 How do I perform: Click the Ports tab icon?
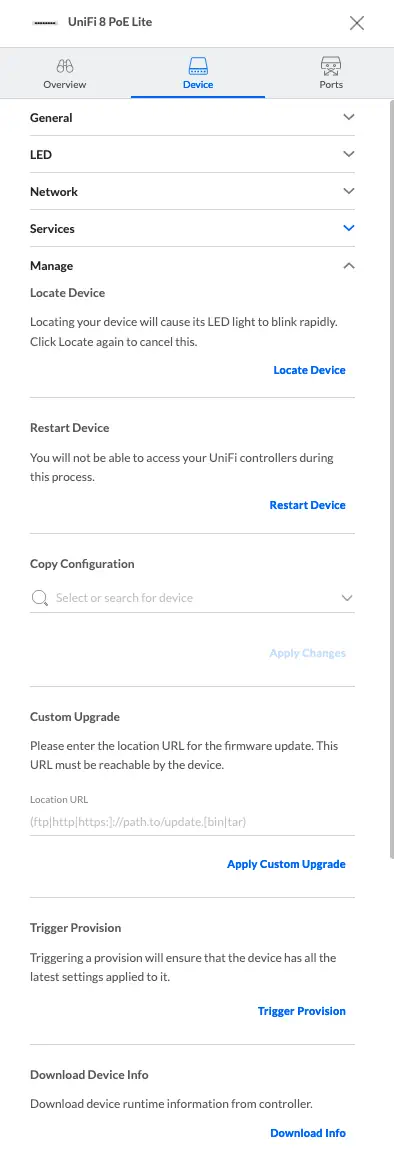(x=331, y=66)
